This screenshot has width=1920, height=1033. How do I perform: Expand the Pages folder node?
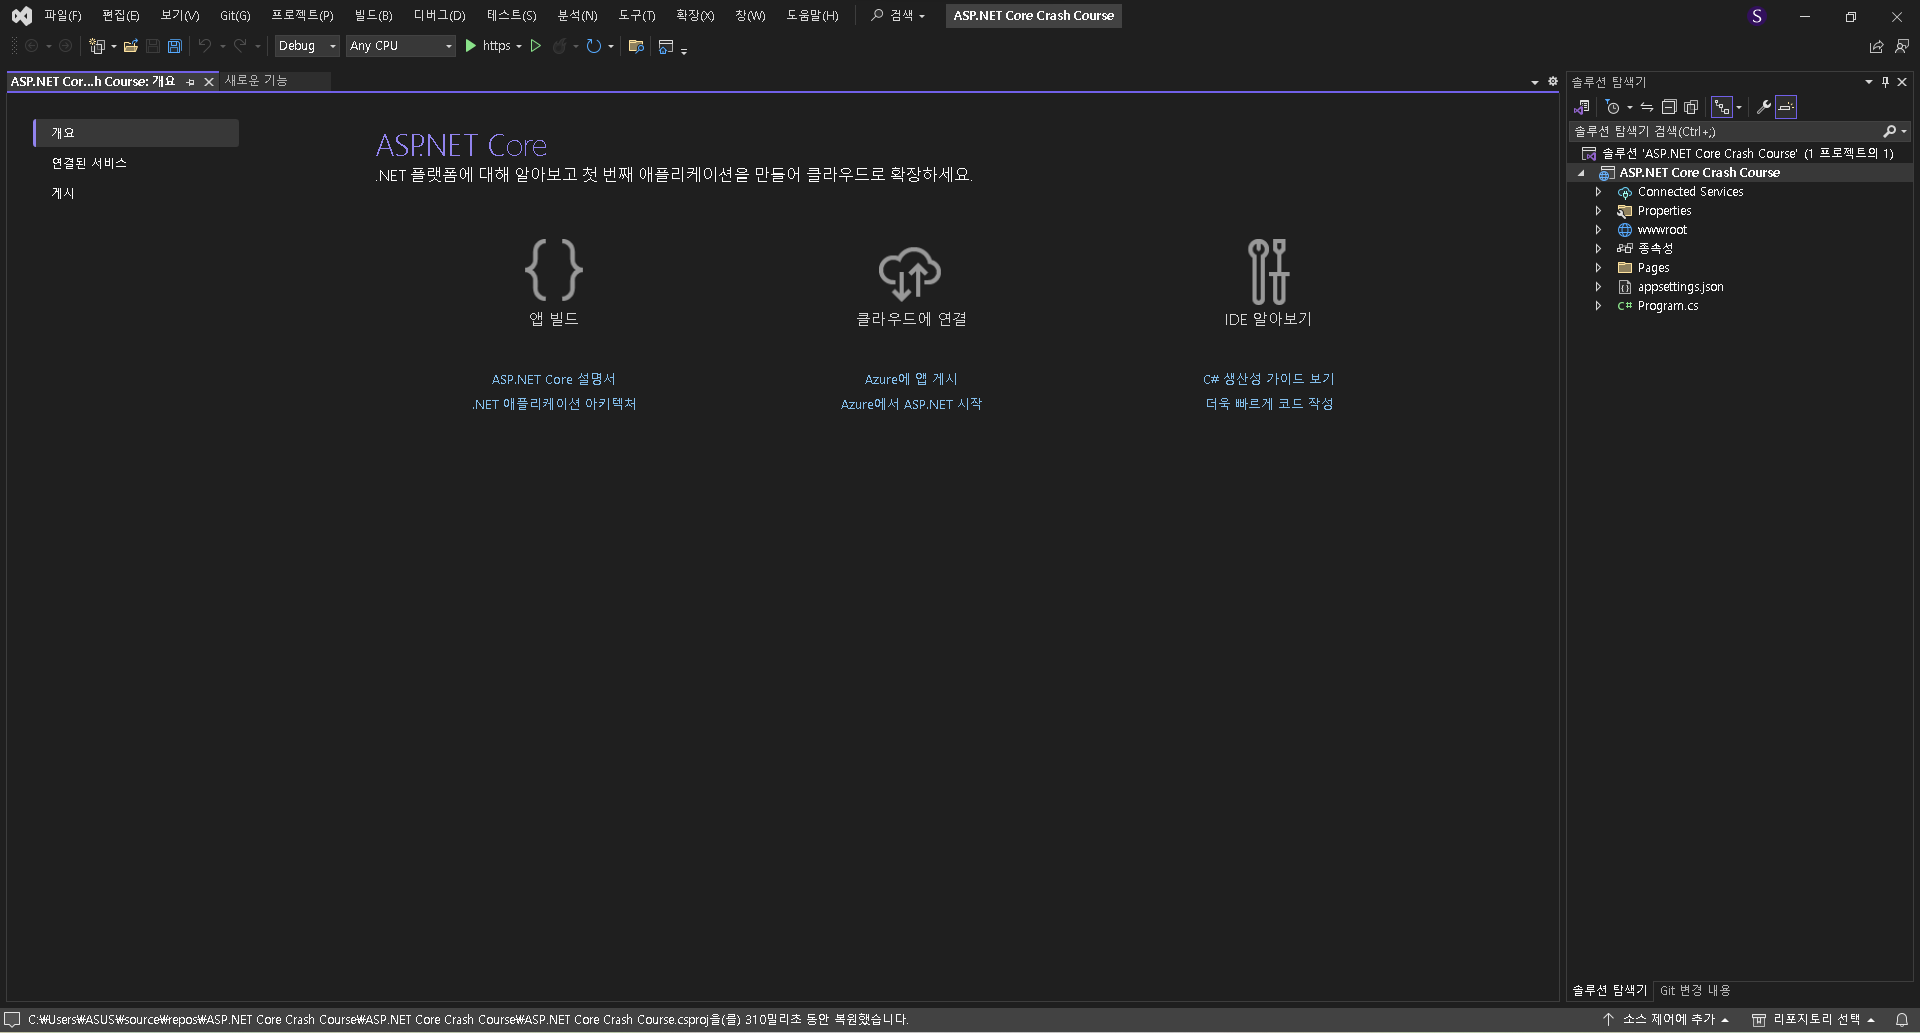(x=1598, y=268)
